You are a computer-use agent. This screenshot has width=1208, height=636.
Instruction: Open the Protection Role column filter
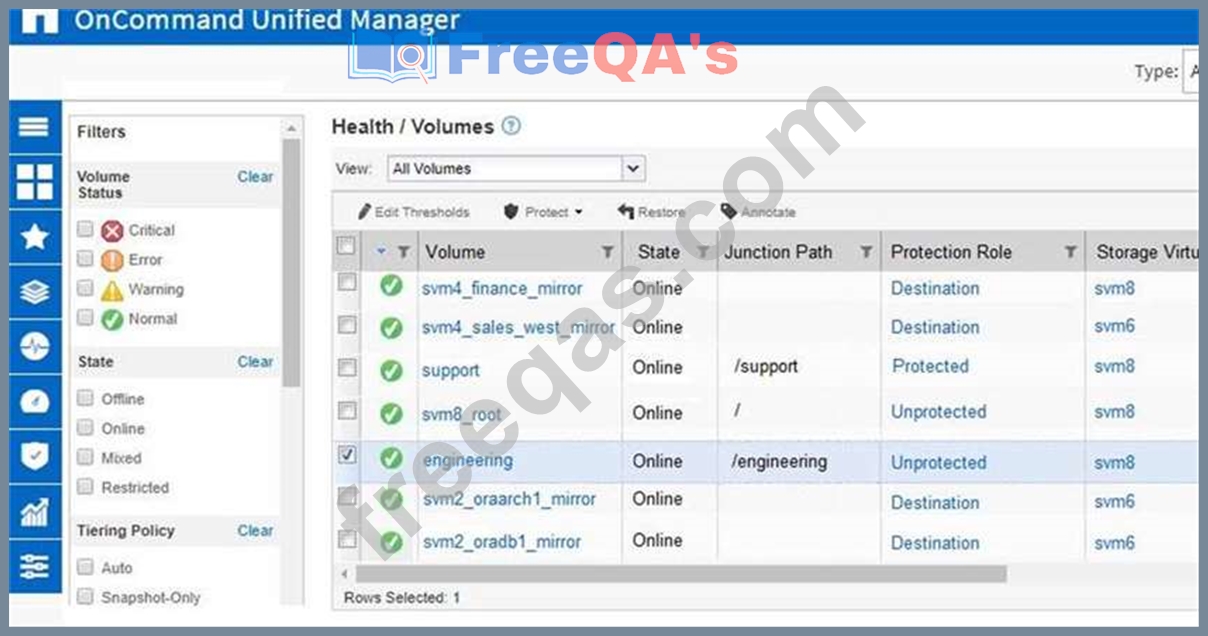tap(1070, 253)
